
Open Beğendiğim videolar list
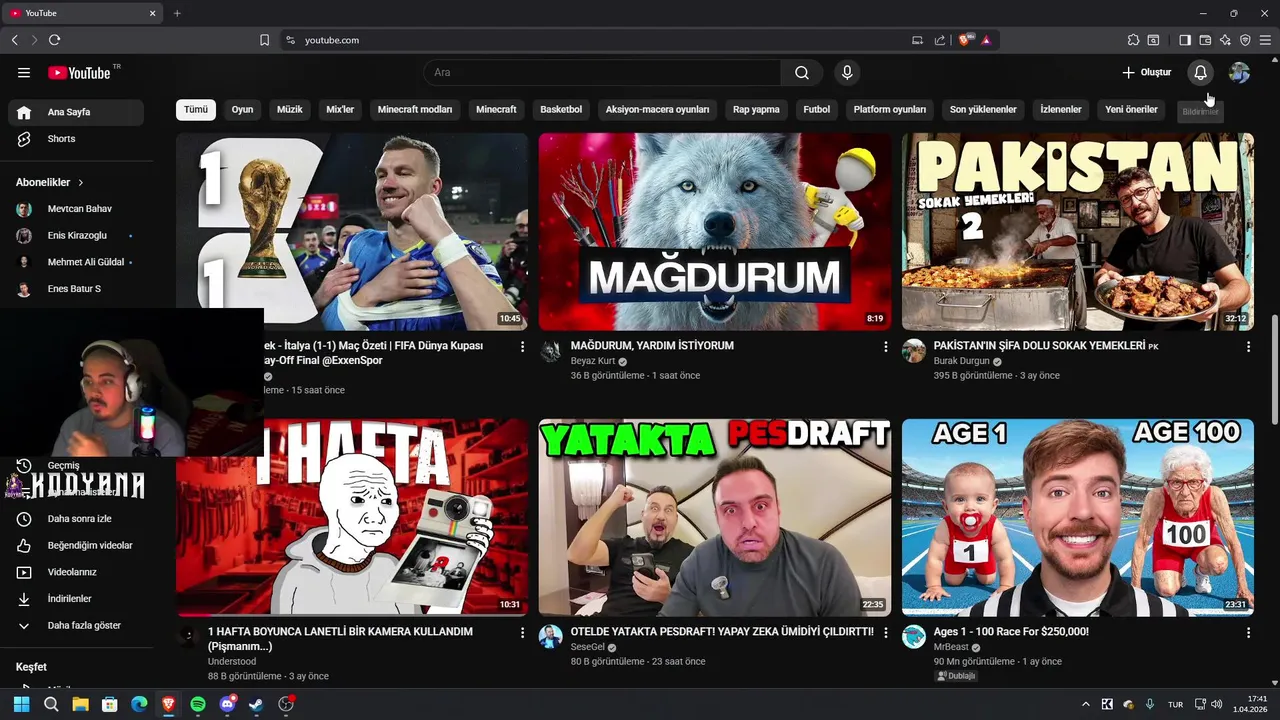coord(76,546)
